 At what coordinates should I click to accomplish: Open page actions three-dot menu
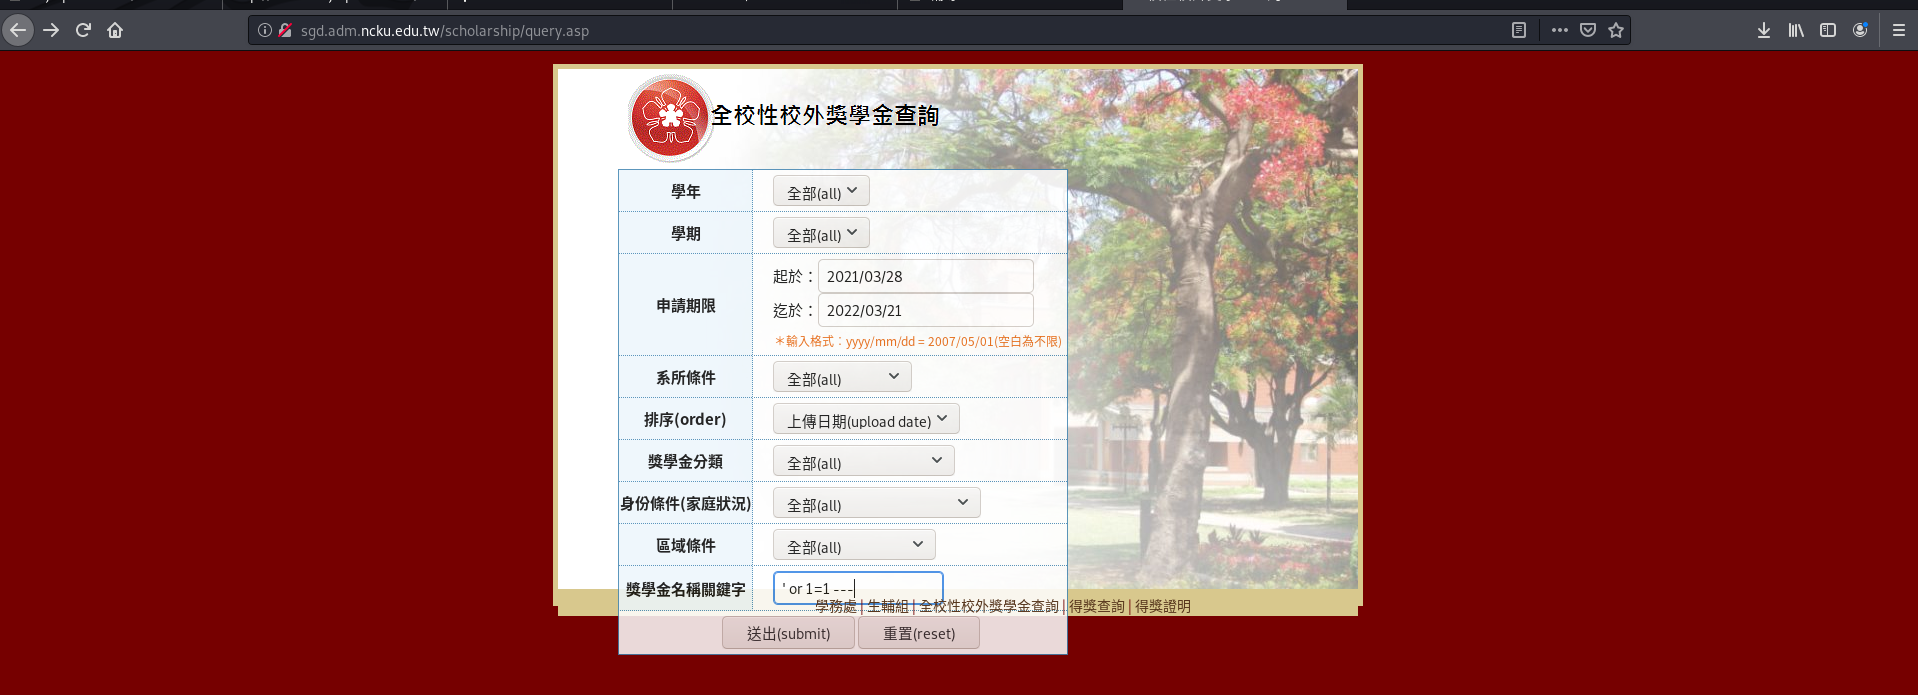coord(1560,30)
